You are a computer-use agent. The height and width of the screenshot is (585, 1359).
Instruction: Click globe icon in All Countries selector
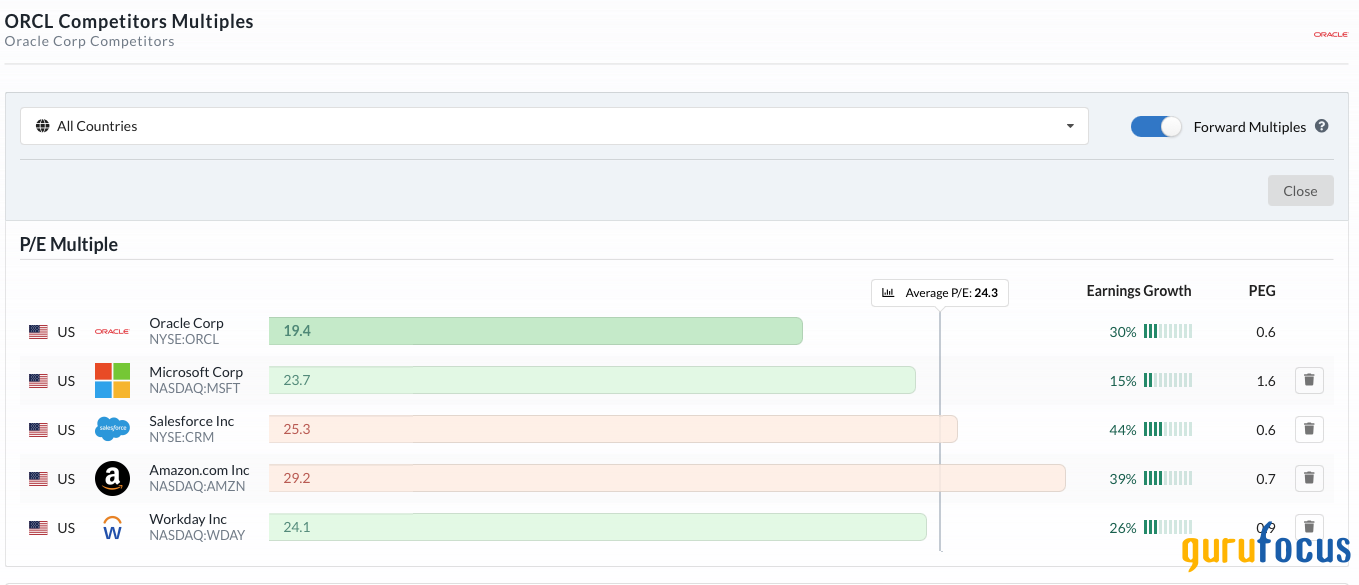coord(42,126)
